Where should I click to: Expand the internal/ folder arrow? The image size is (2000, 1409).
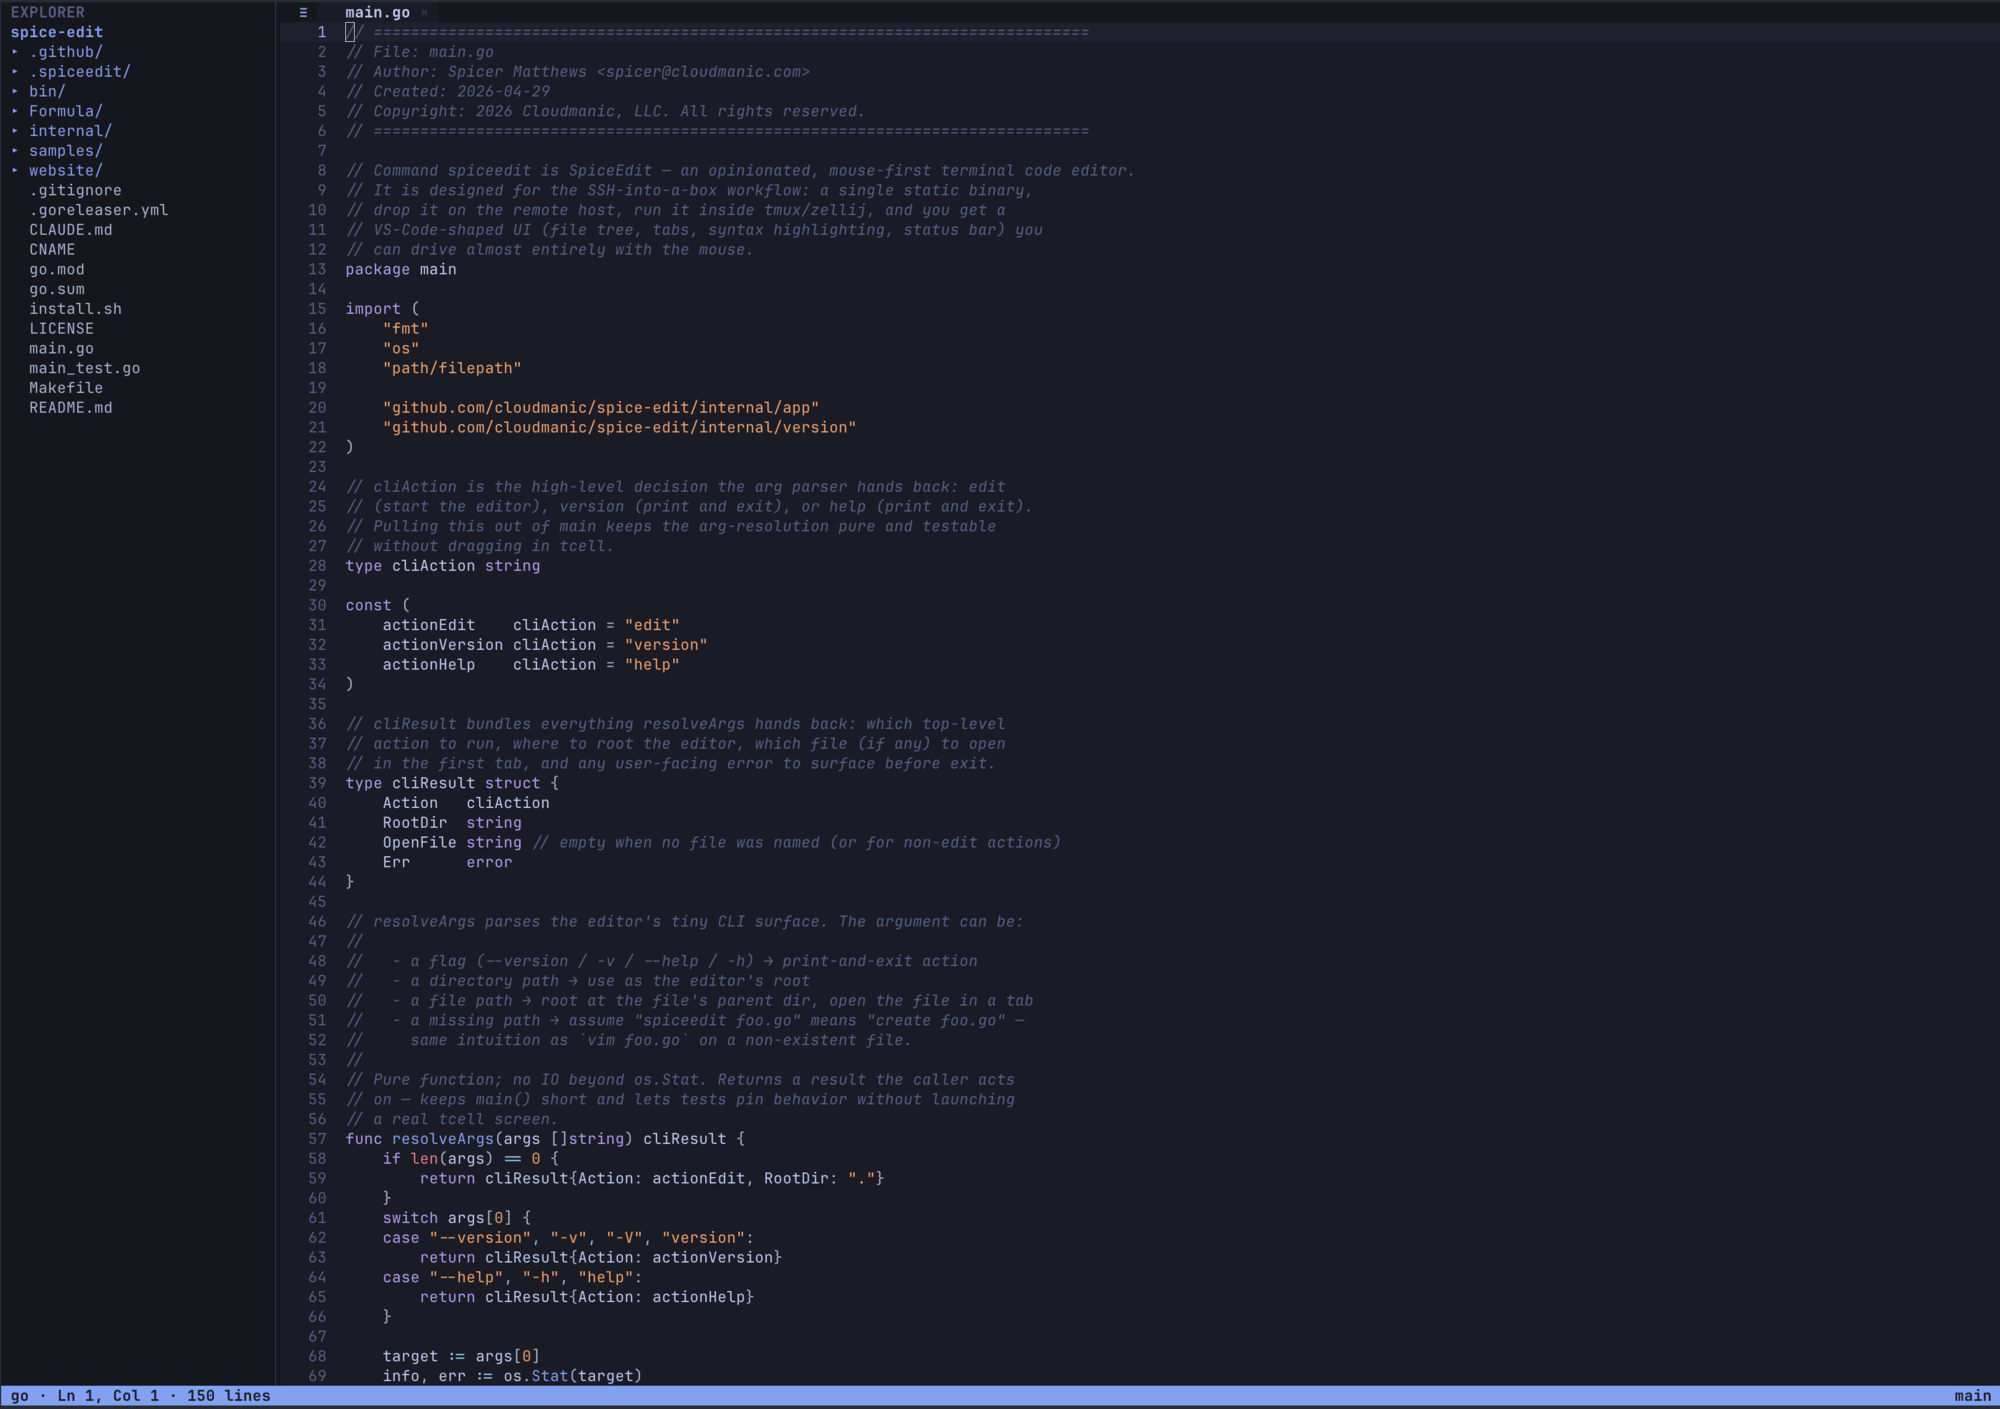click(15, 131)
